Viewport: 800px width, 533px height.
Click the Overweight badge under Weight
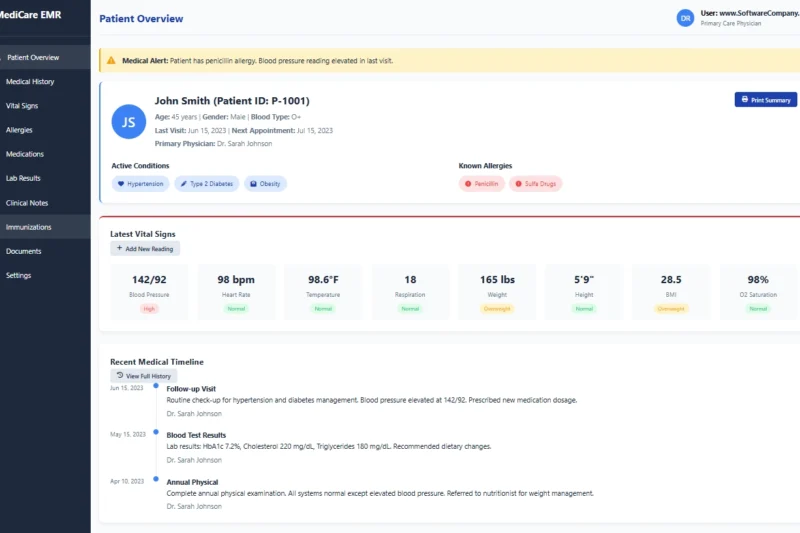pyautogui.click(x=497, y=309)
